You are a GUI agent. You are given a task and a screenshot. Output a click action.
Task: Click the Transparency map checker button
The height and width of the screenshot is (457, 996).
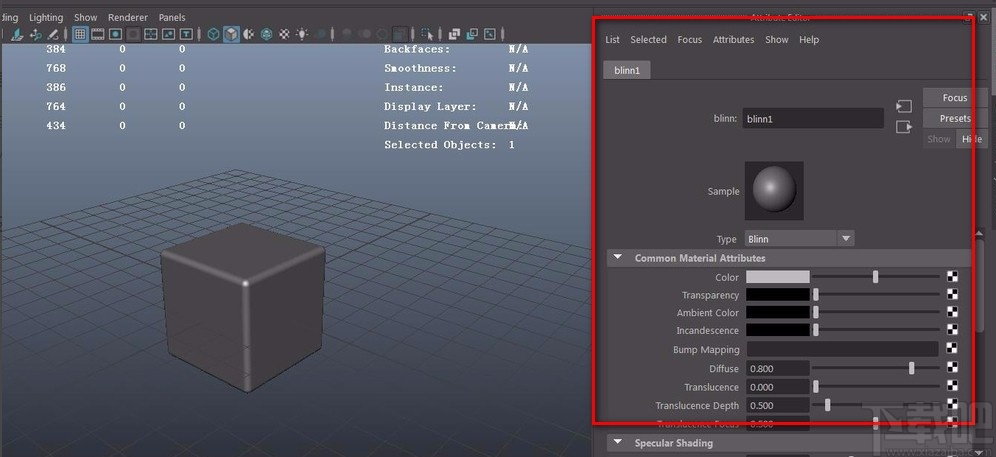point(952,294)
